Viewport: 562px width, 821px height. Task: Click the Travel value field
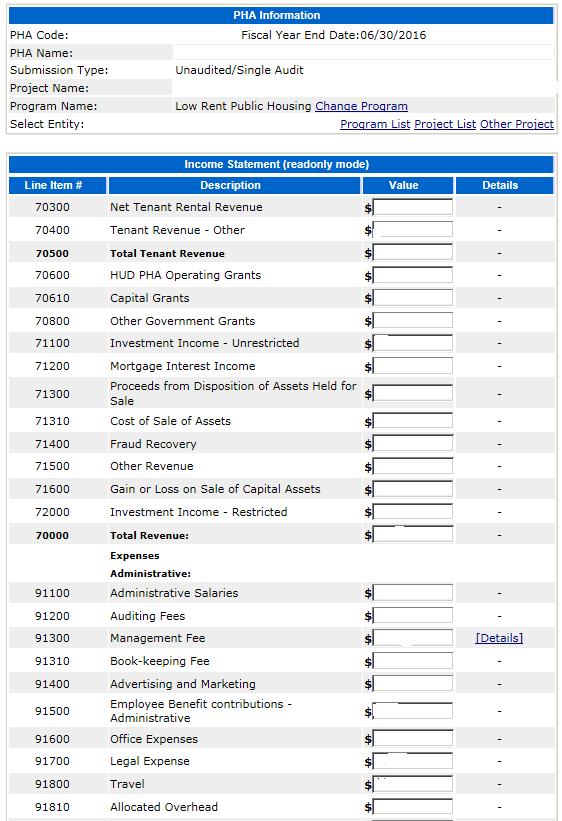pos(413,784)
